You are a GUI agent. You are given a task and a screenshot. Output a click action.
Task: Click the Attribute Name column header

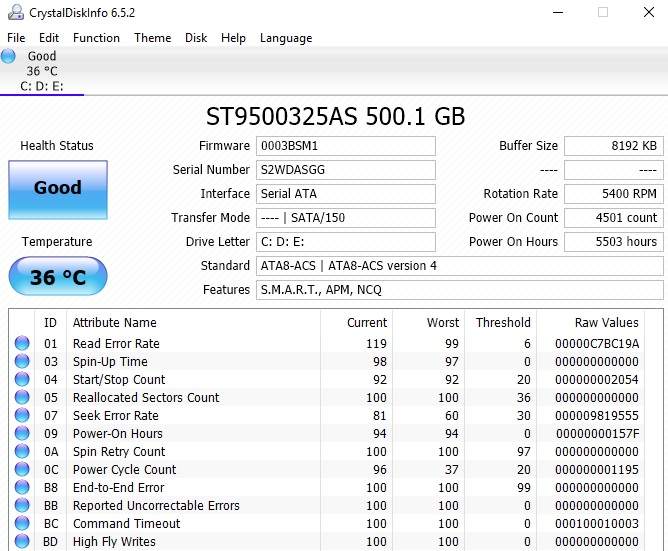(115, 323)
